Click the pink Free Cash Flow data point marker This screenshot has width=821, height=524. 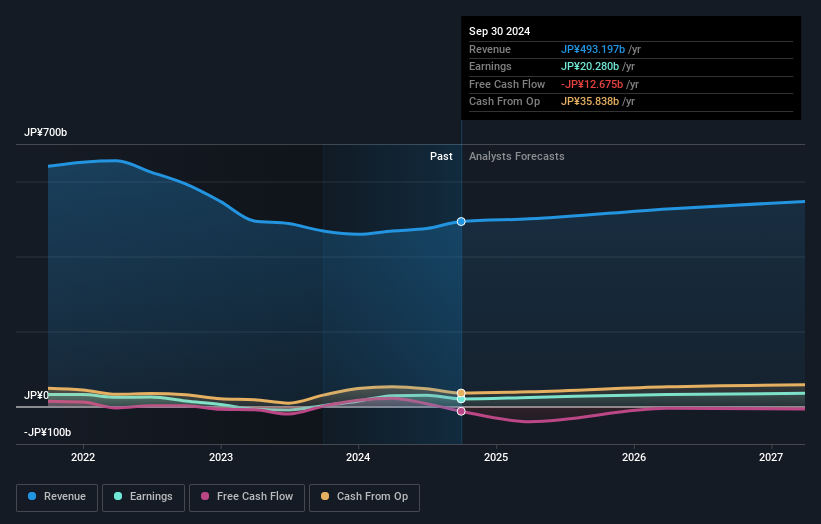click(461, 411)
